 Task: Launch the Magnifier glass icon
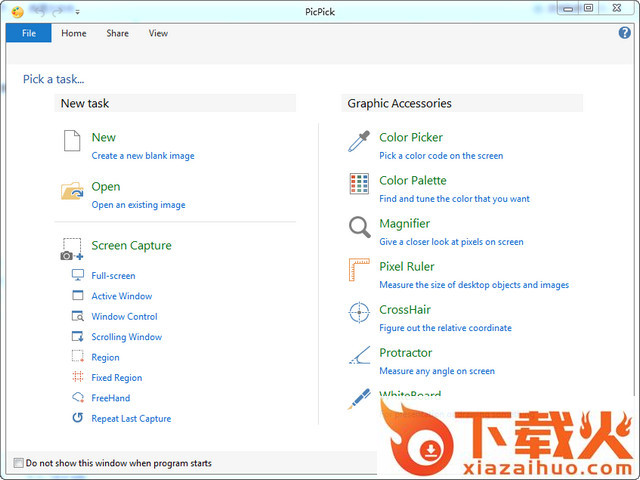(359, 227)
